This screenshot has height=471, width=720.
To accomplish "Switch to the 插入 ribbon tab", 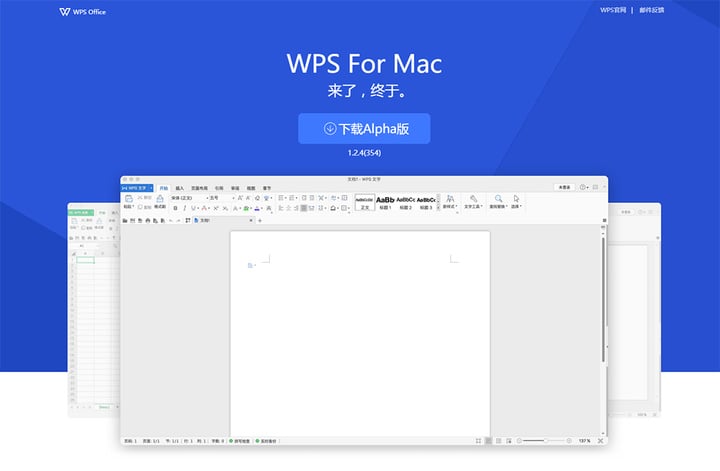I will click(x=180, y=188).
